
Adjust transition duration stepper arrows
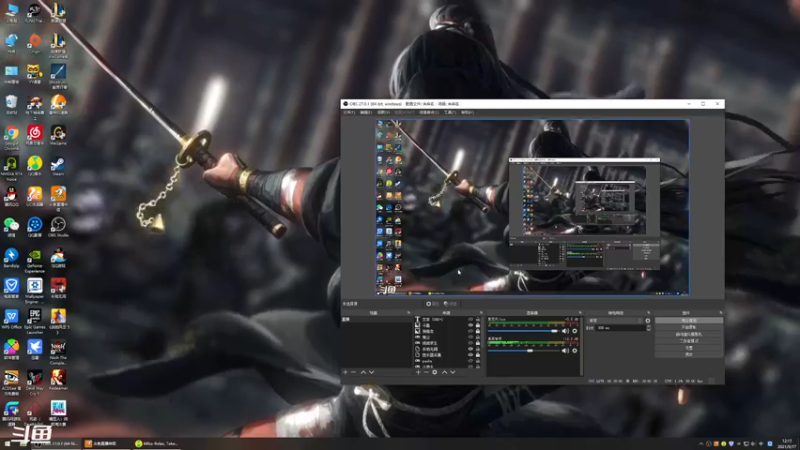point(648,328)
